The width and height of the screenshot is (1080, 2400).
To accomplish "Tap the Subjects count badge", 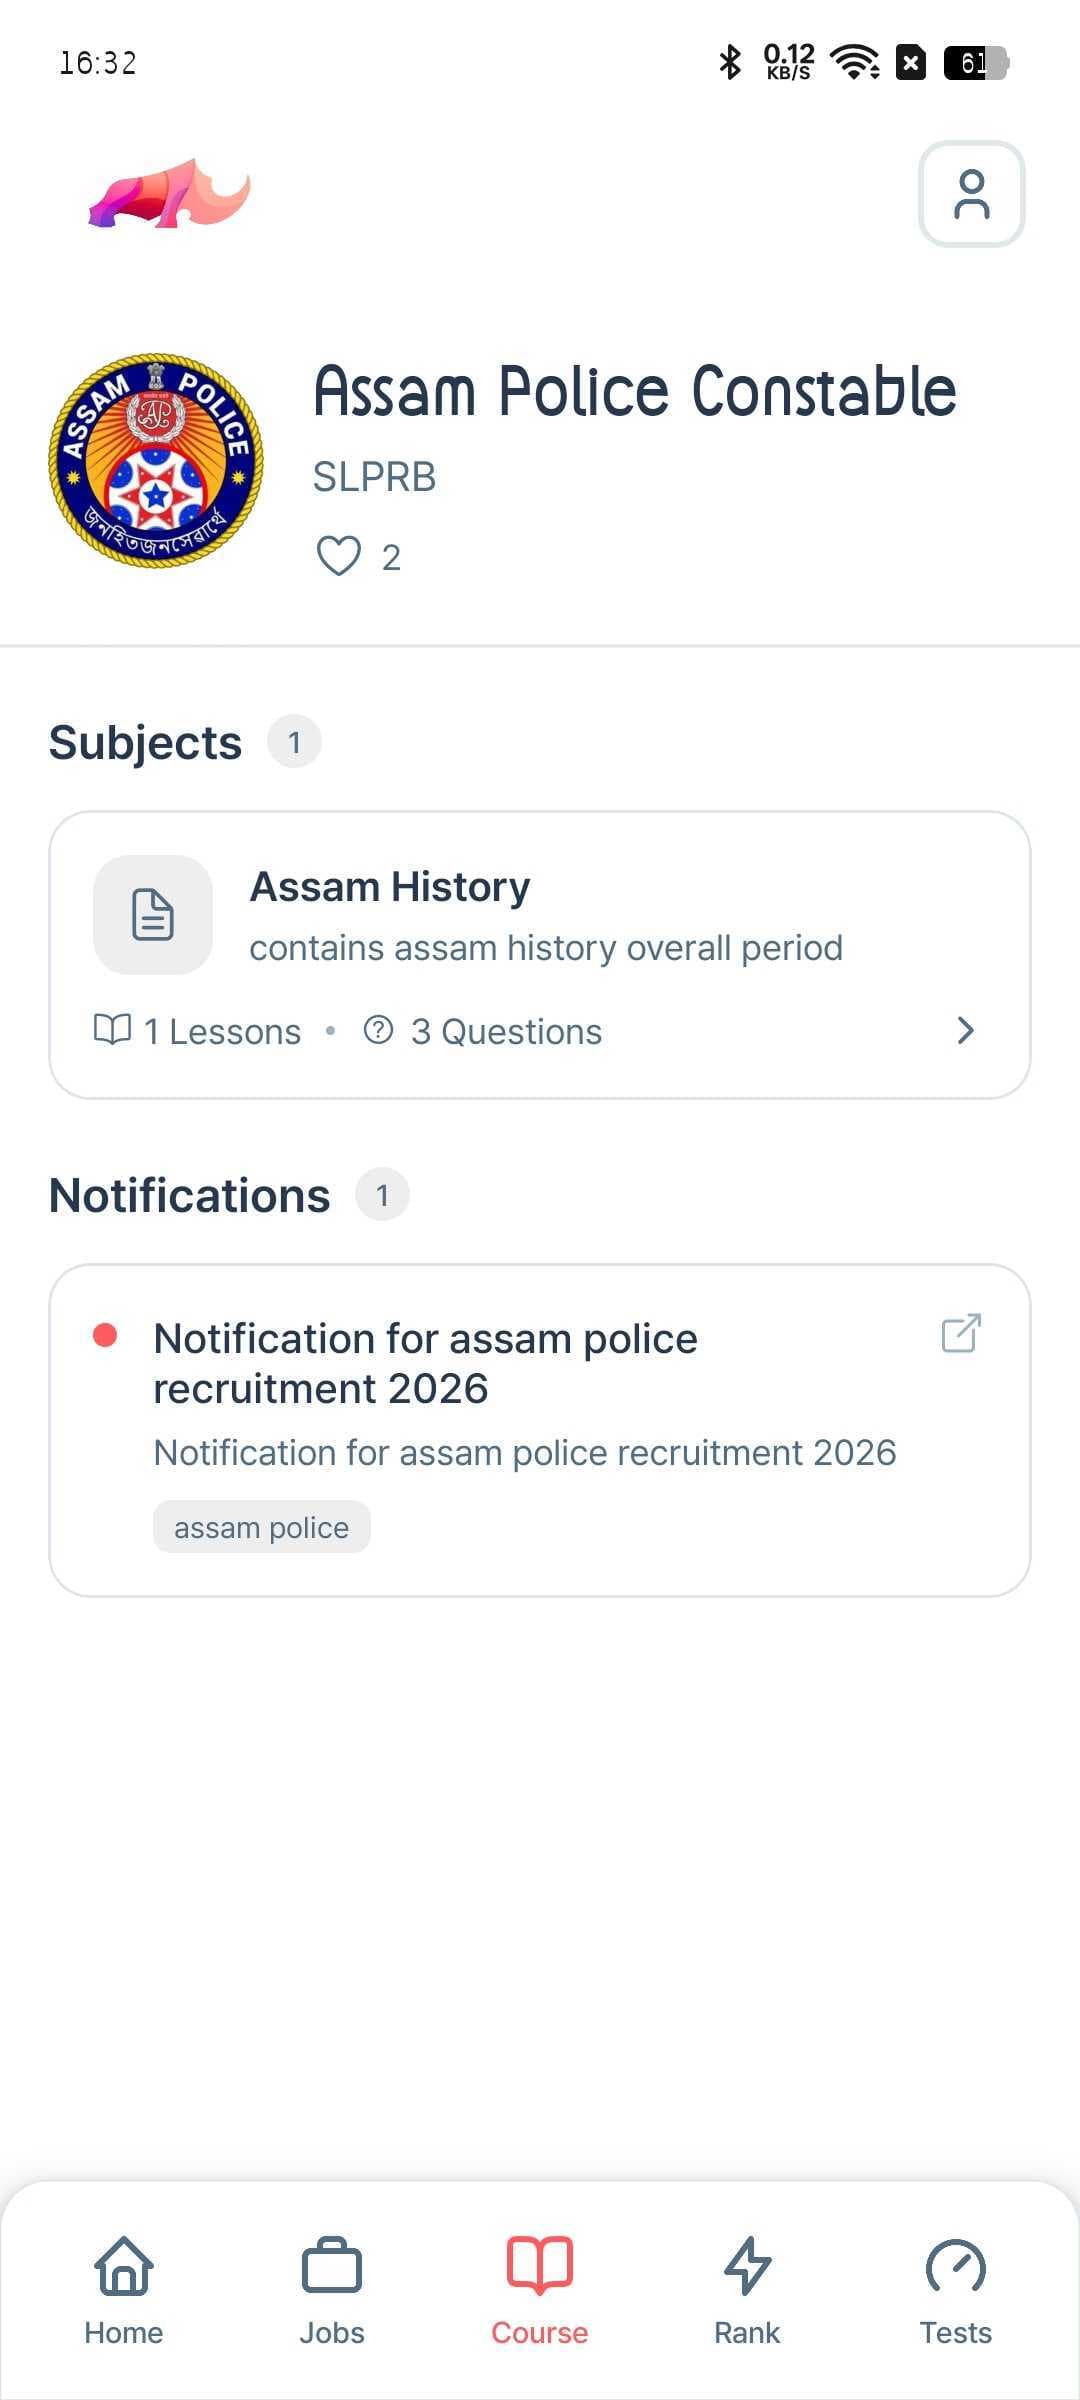I will point(294,742).
